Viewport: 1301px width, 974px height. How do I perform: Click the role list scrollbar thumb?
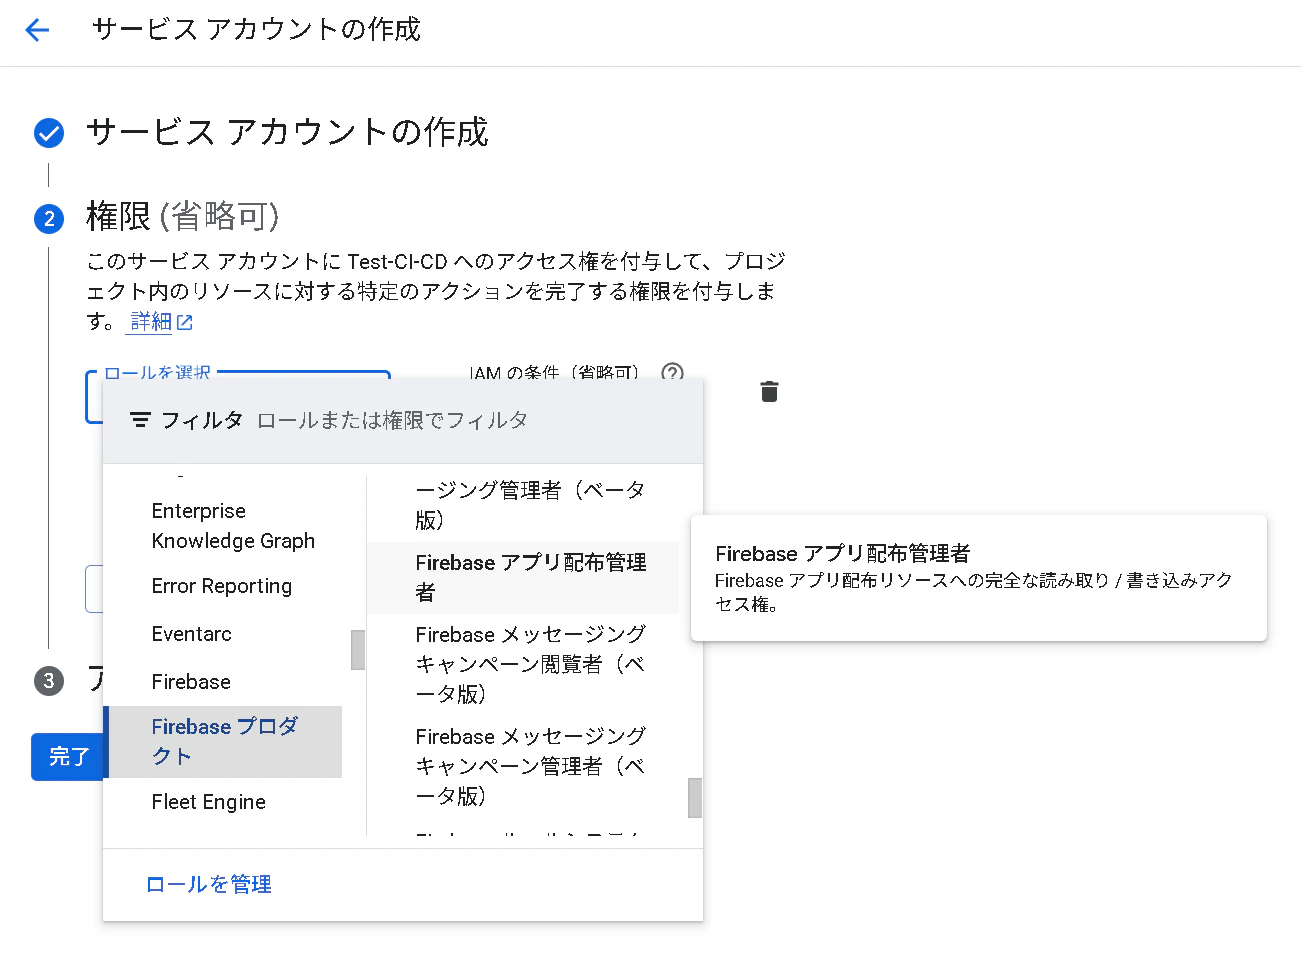[695, 798]
